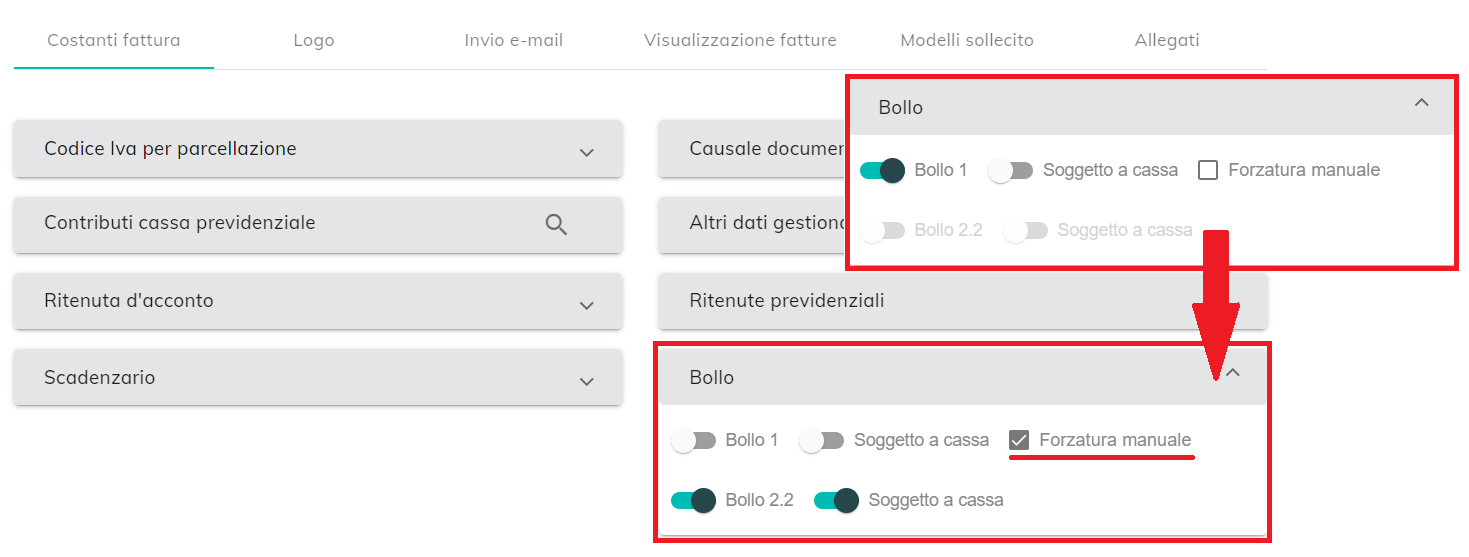Select the Allegati tab
Screen dimensions: 1469x557
pyautogui.click(x=1167, y=41)
